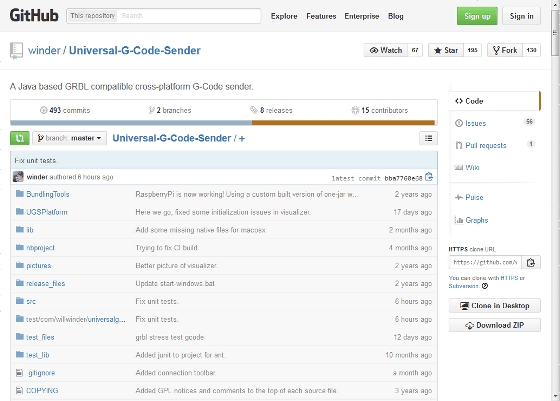Click the latest commit hash bba7768e68

pos(403,178)
